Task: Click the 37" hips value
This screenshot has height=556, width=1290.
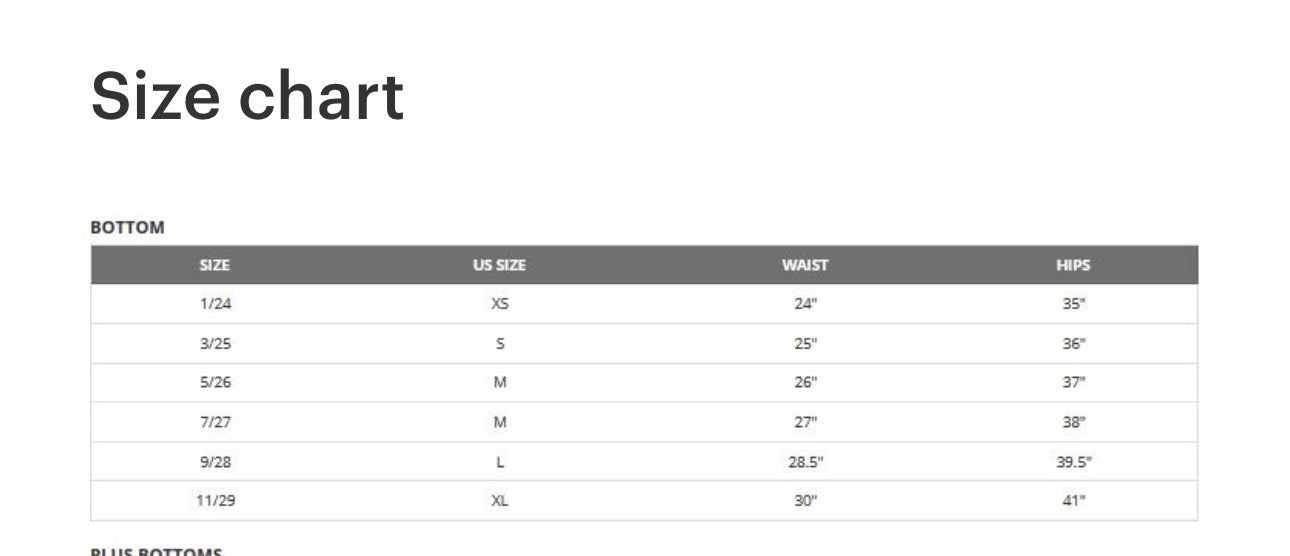Action: coord(1074,382)
